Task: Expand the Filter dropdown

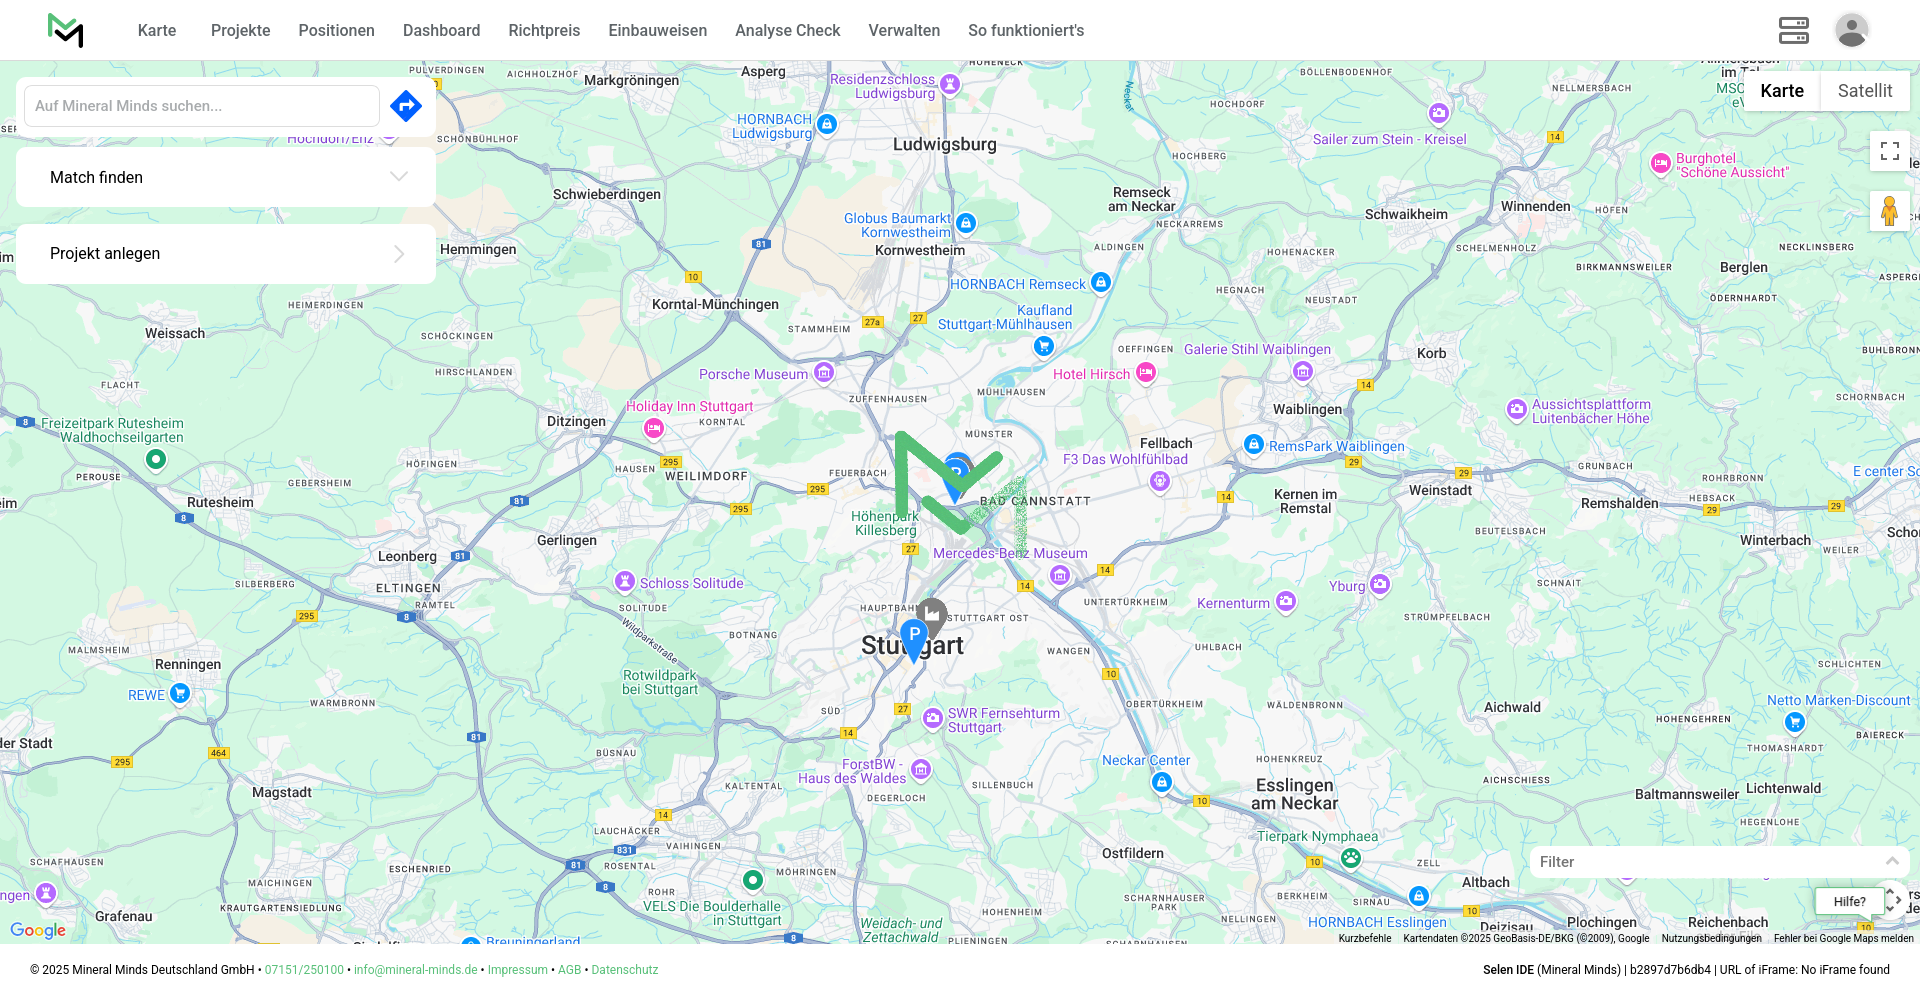Action: click(x=1718, y=862)
